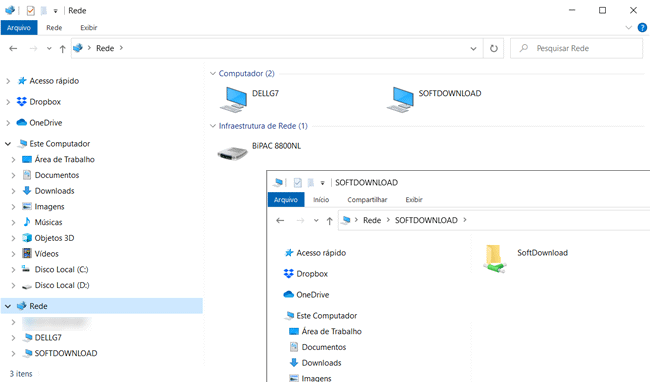
Task: Click the New folder icon in Rede title bar
Action: tap(44, 10)
